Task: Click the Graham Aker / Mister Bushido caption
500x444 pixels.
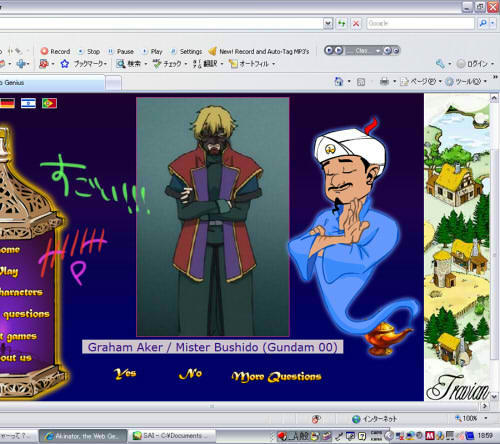Action: pos(213,347)
